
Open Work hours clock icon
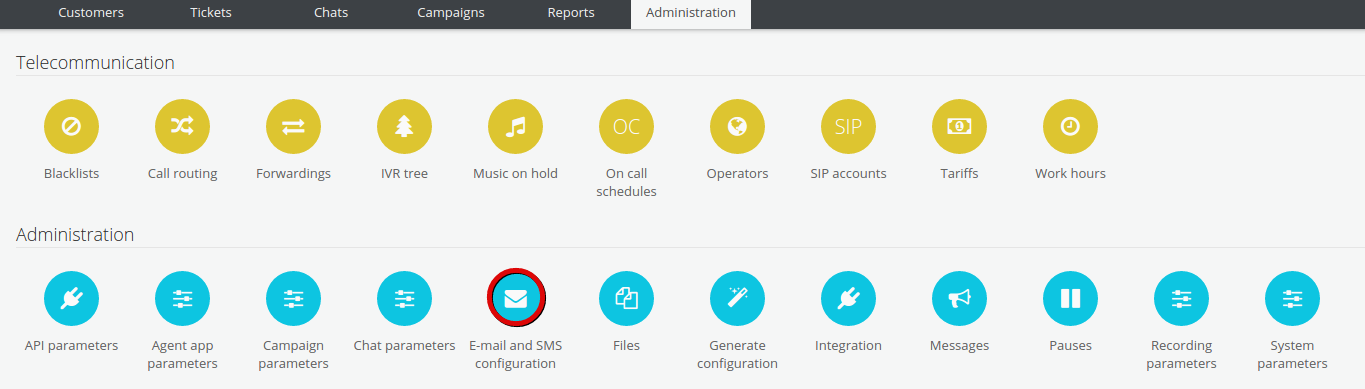(1071, 127)
